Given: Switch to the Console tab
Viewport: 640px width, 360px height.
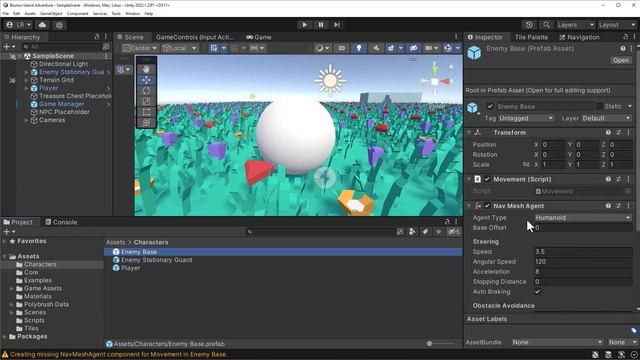Looking at the screenshot, I should [61, 222].
